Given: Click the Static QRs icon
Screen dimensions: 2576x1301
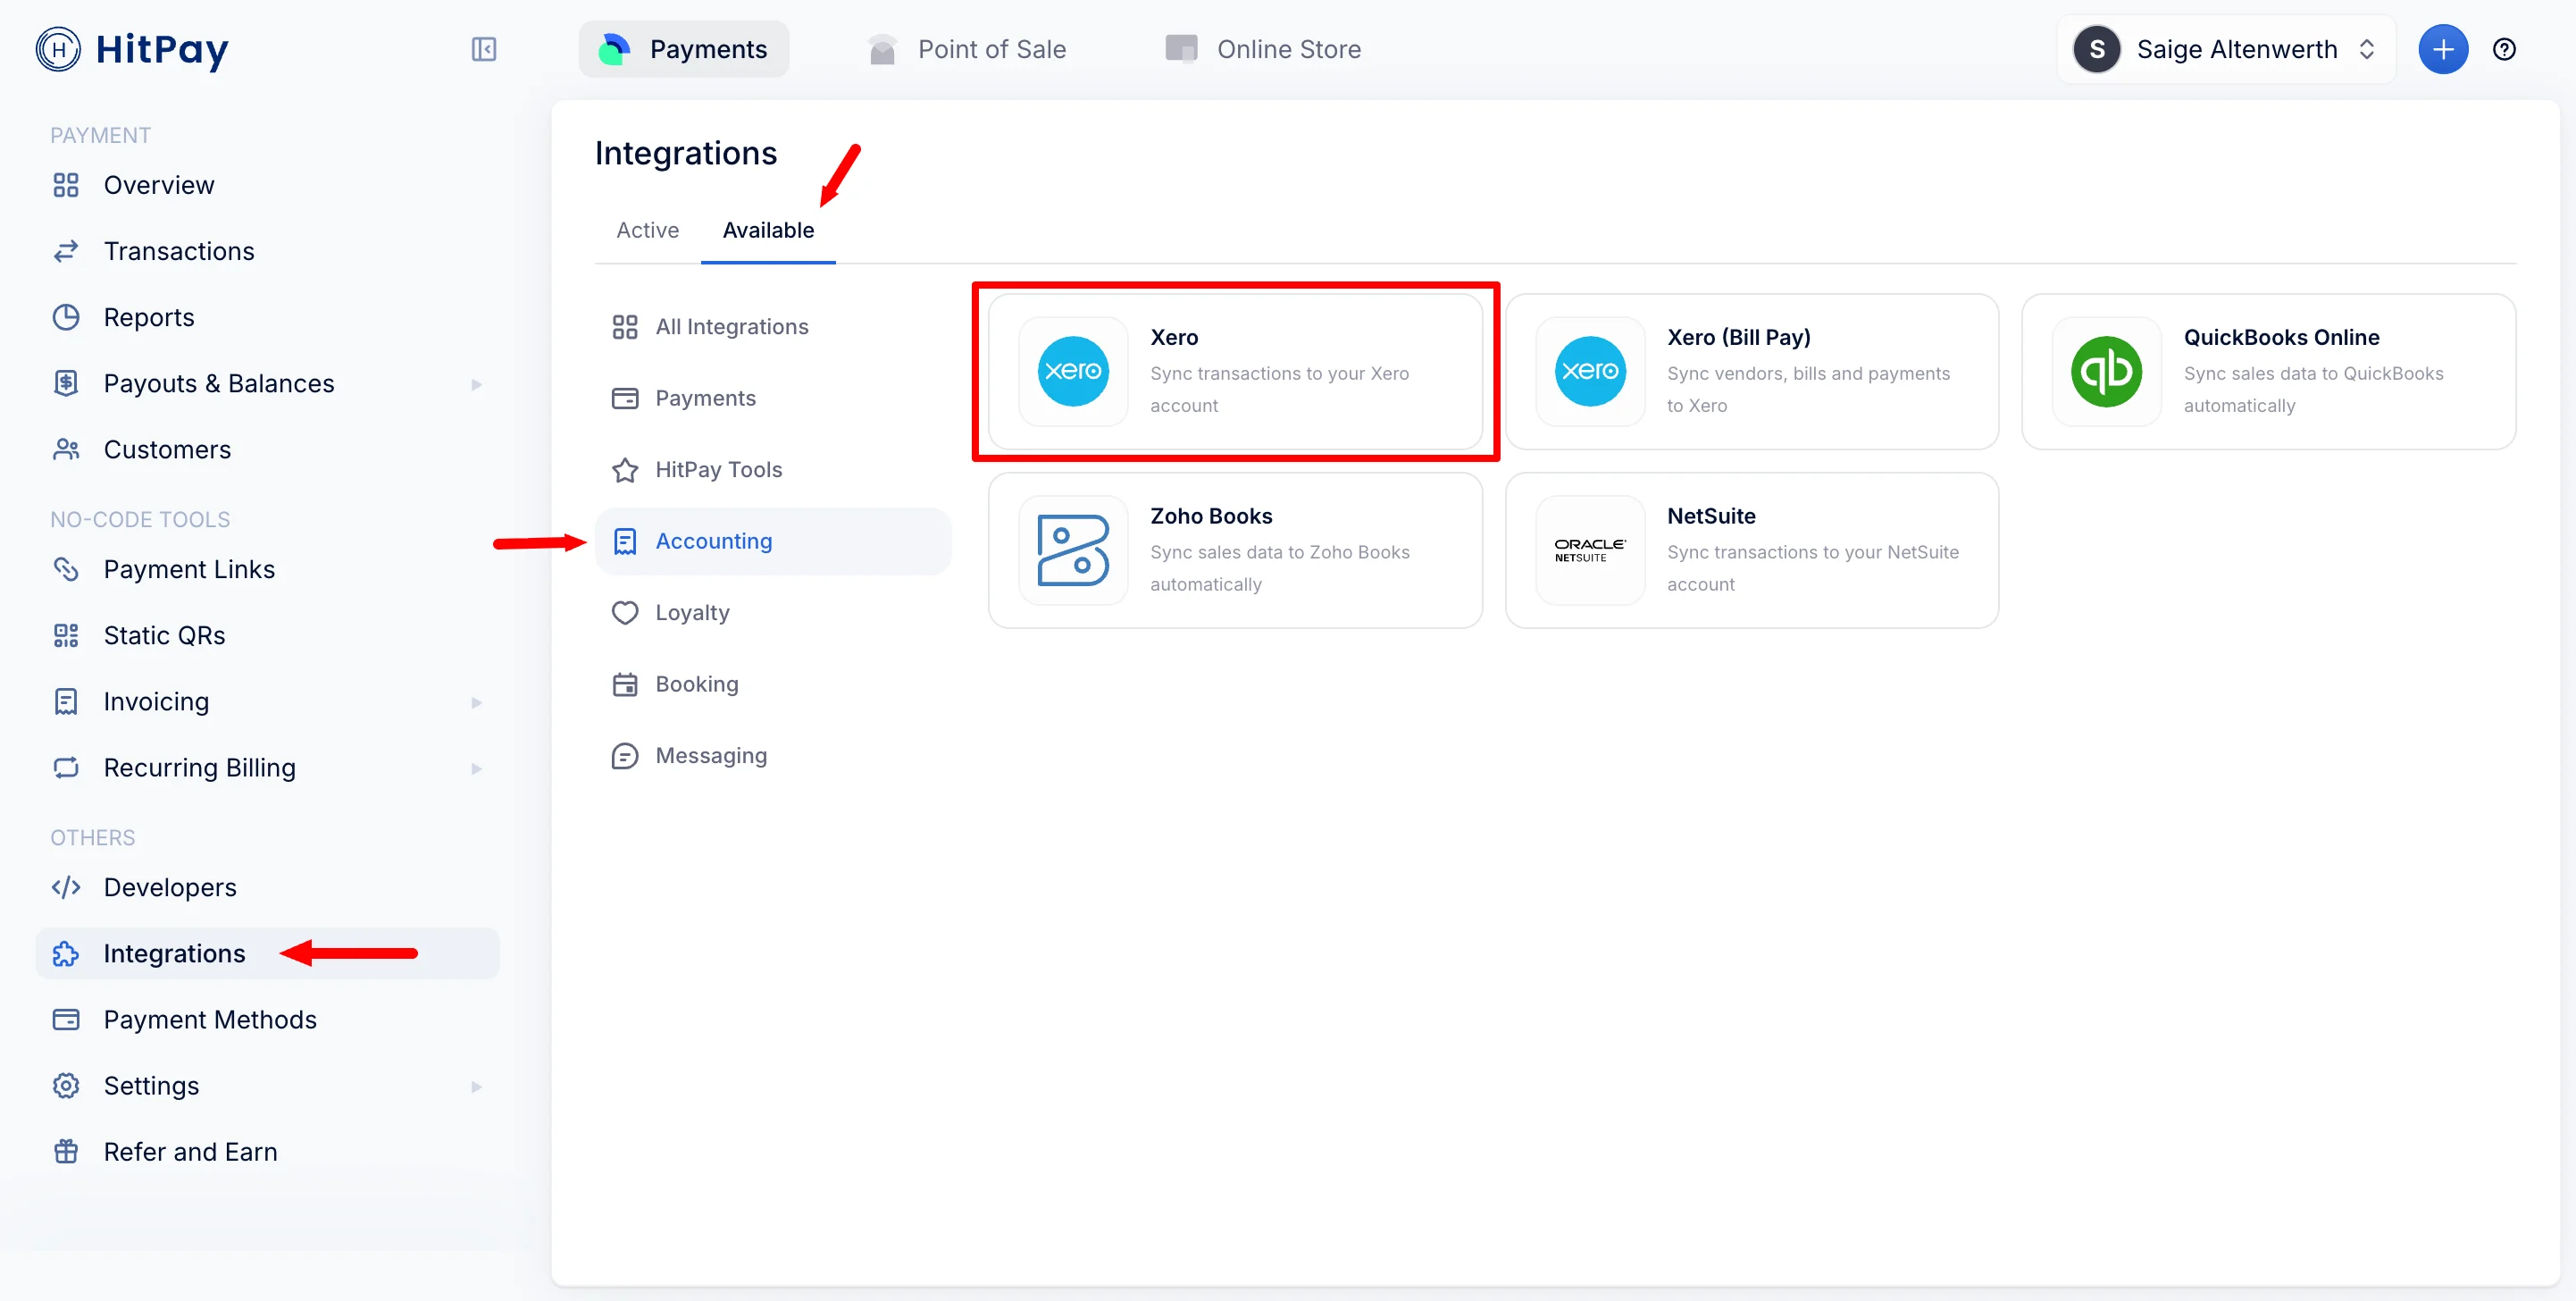Looking at the screenshot, I should point(66,635).
